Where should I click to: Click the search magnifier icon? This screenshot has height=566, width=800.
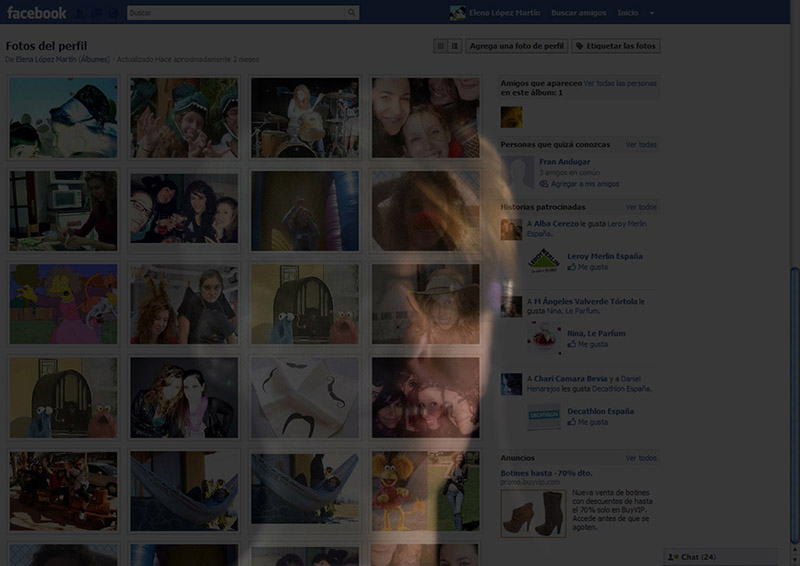pos(352,13)
